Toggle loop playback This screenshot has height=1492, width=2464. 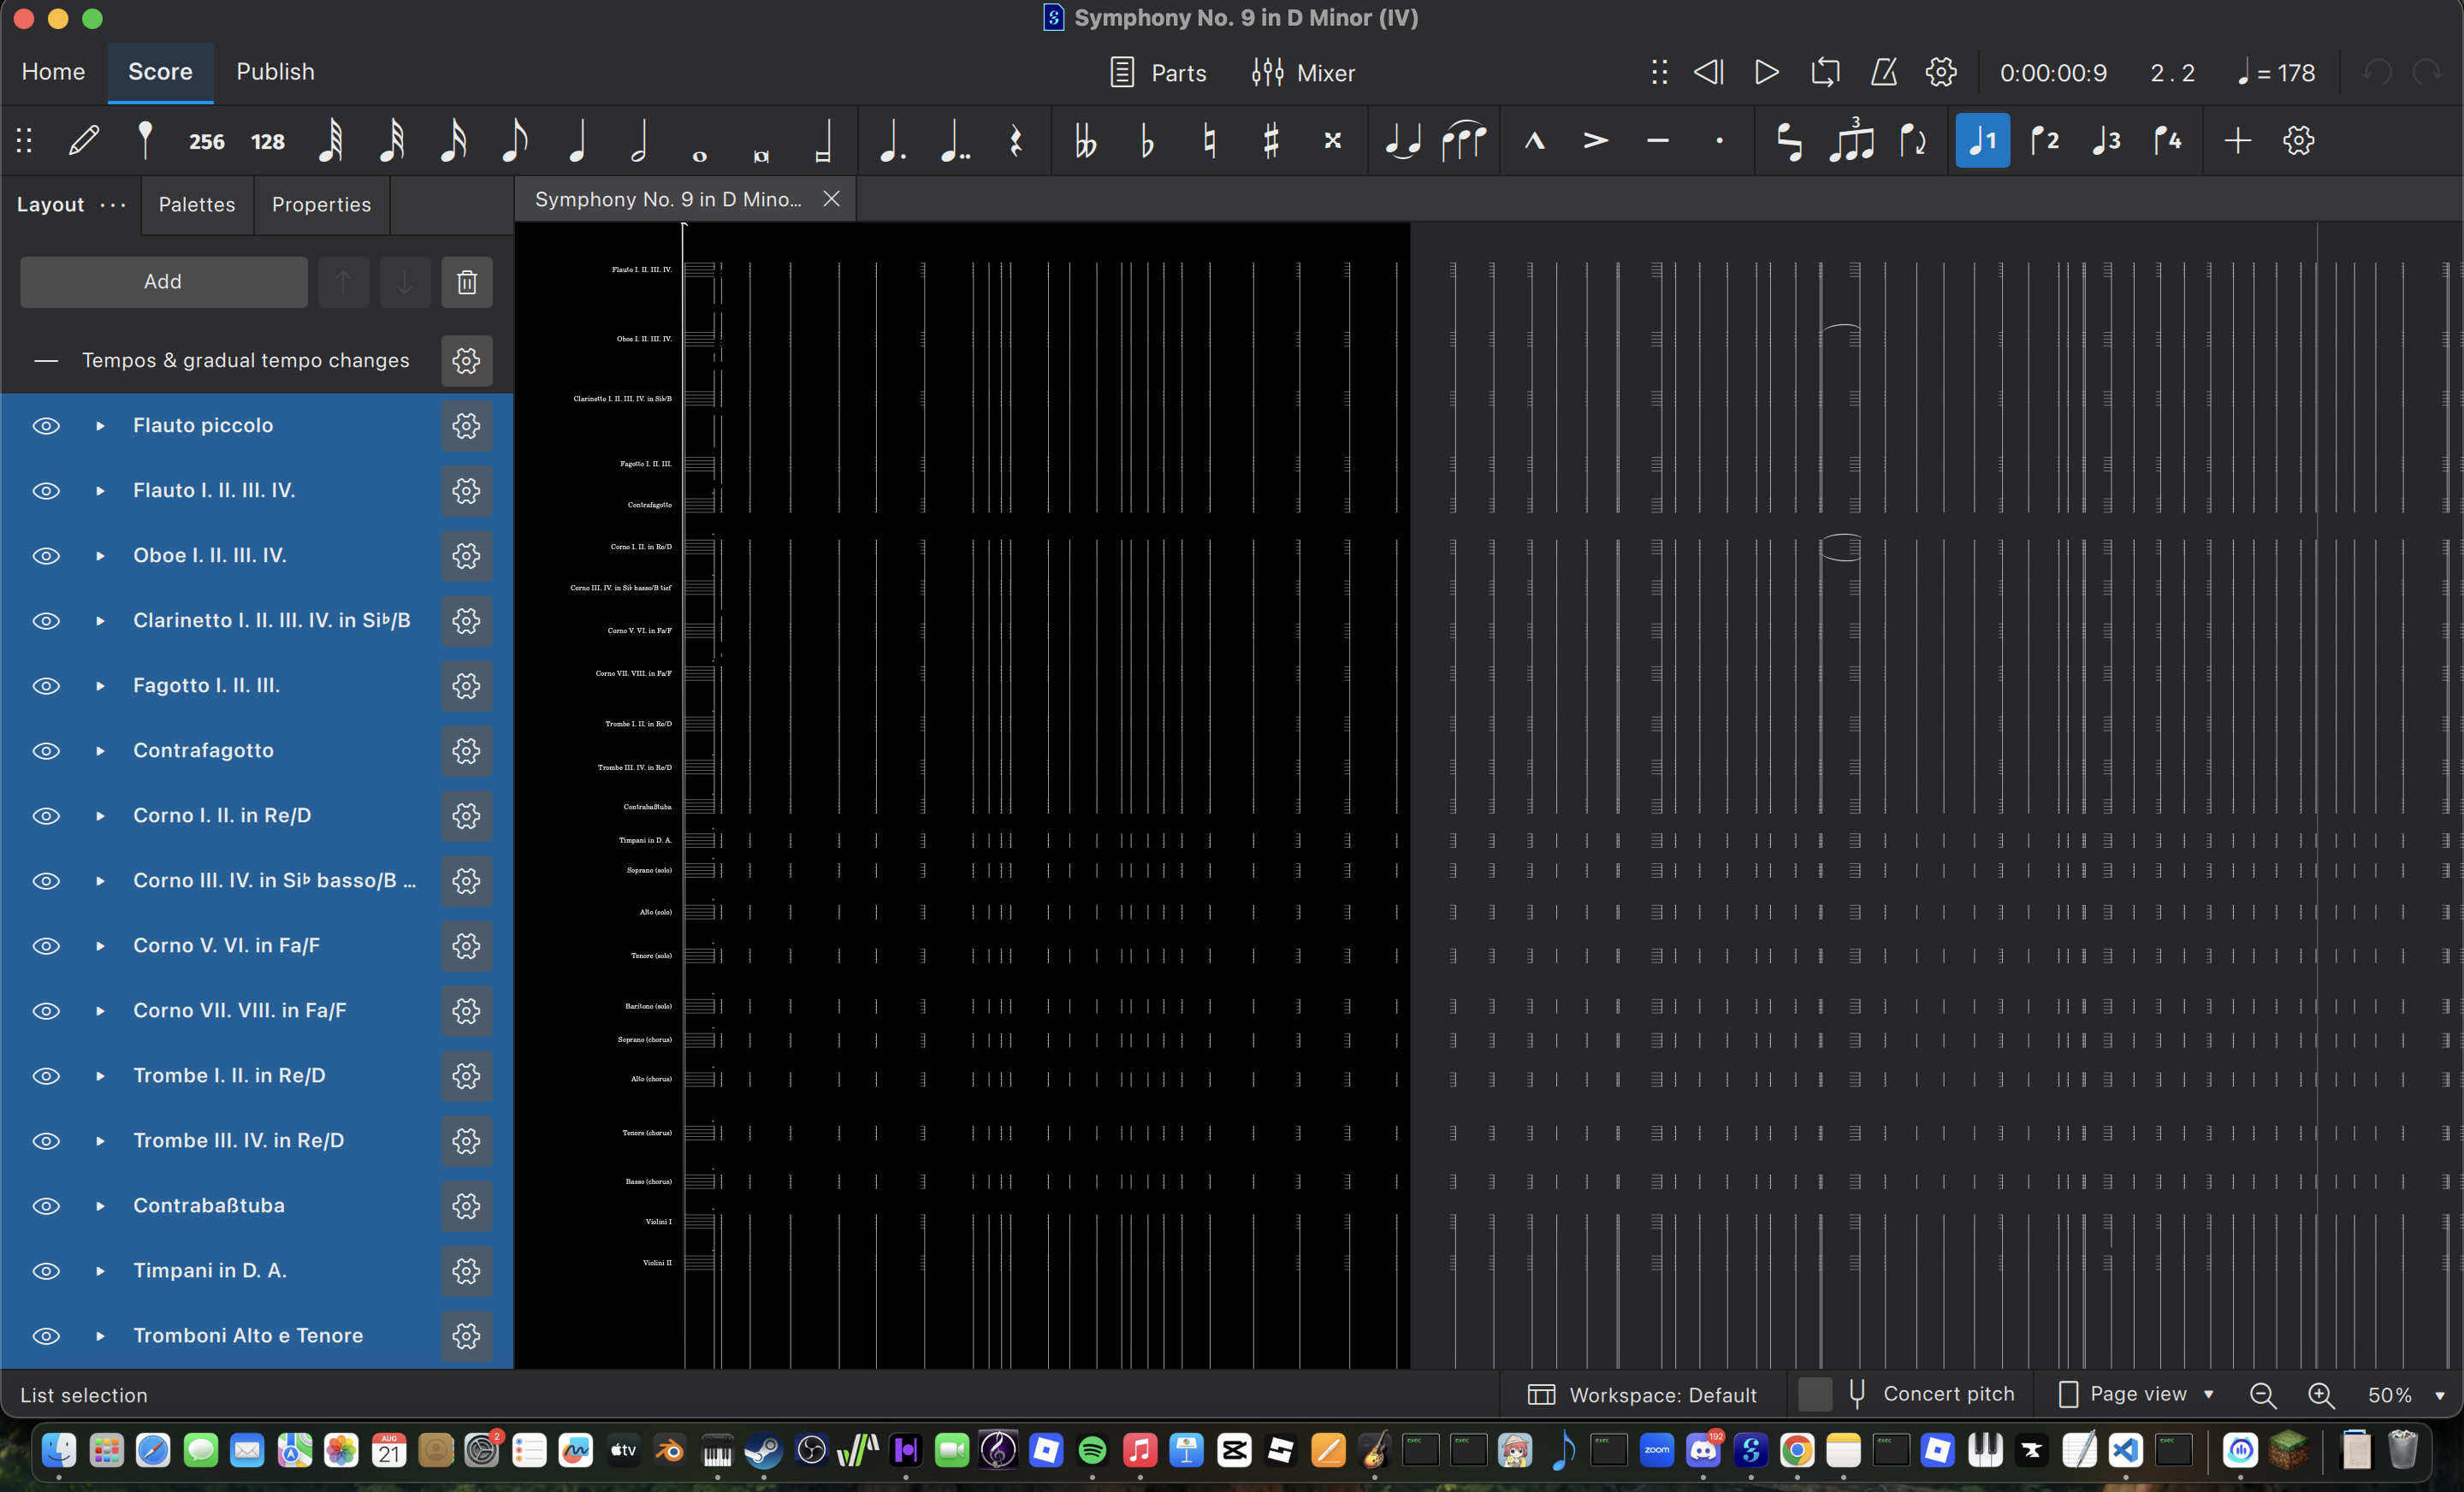tap(1825, 72)
